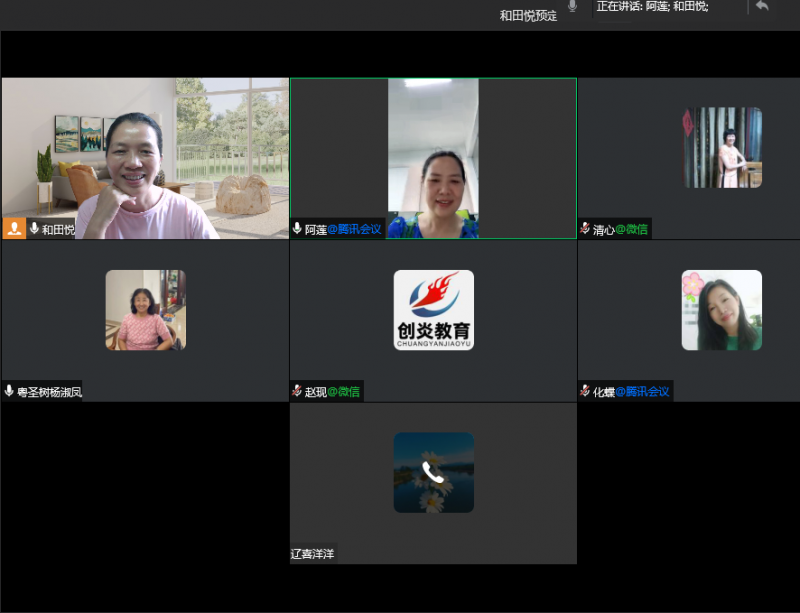Click the back arrow icon at top right

click(x=762, y=7)
